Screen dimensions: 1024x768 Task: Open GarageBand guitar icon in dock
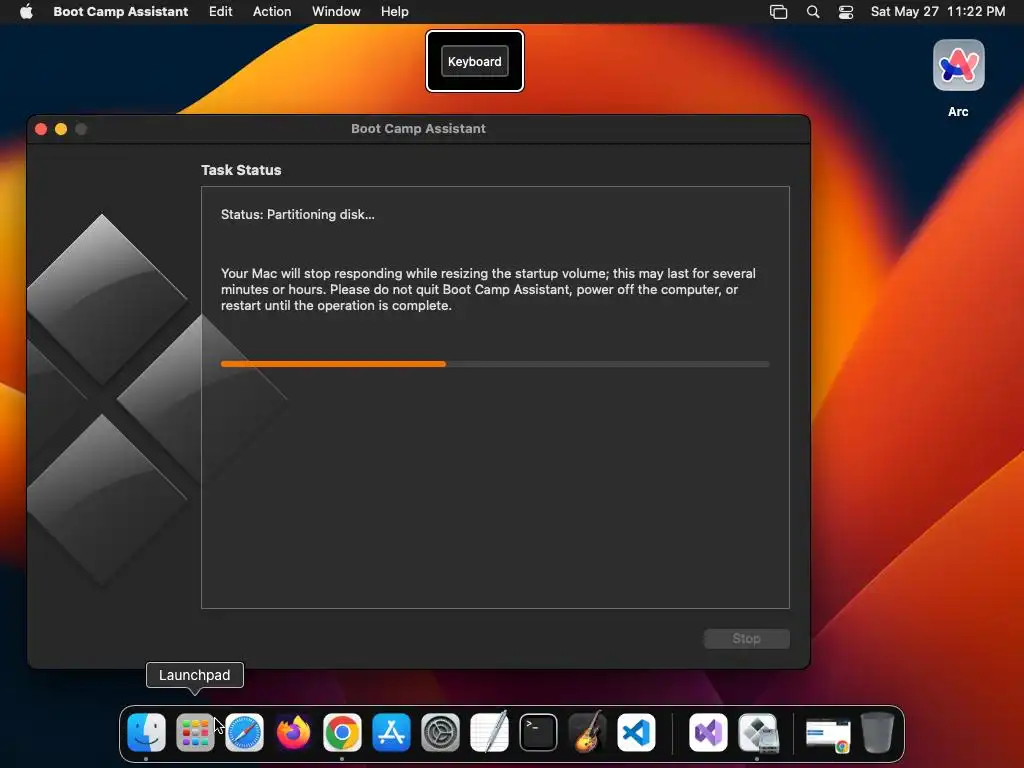(x=587, y=733)
